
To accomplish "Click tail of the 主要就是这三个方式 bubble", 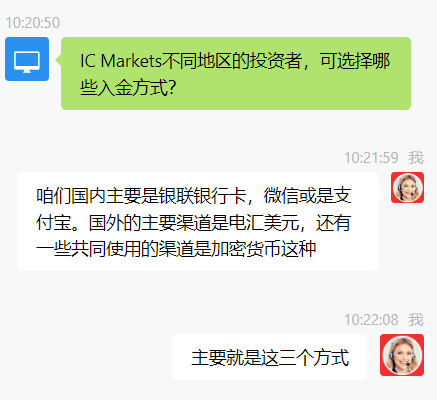I will 369,356.
